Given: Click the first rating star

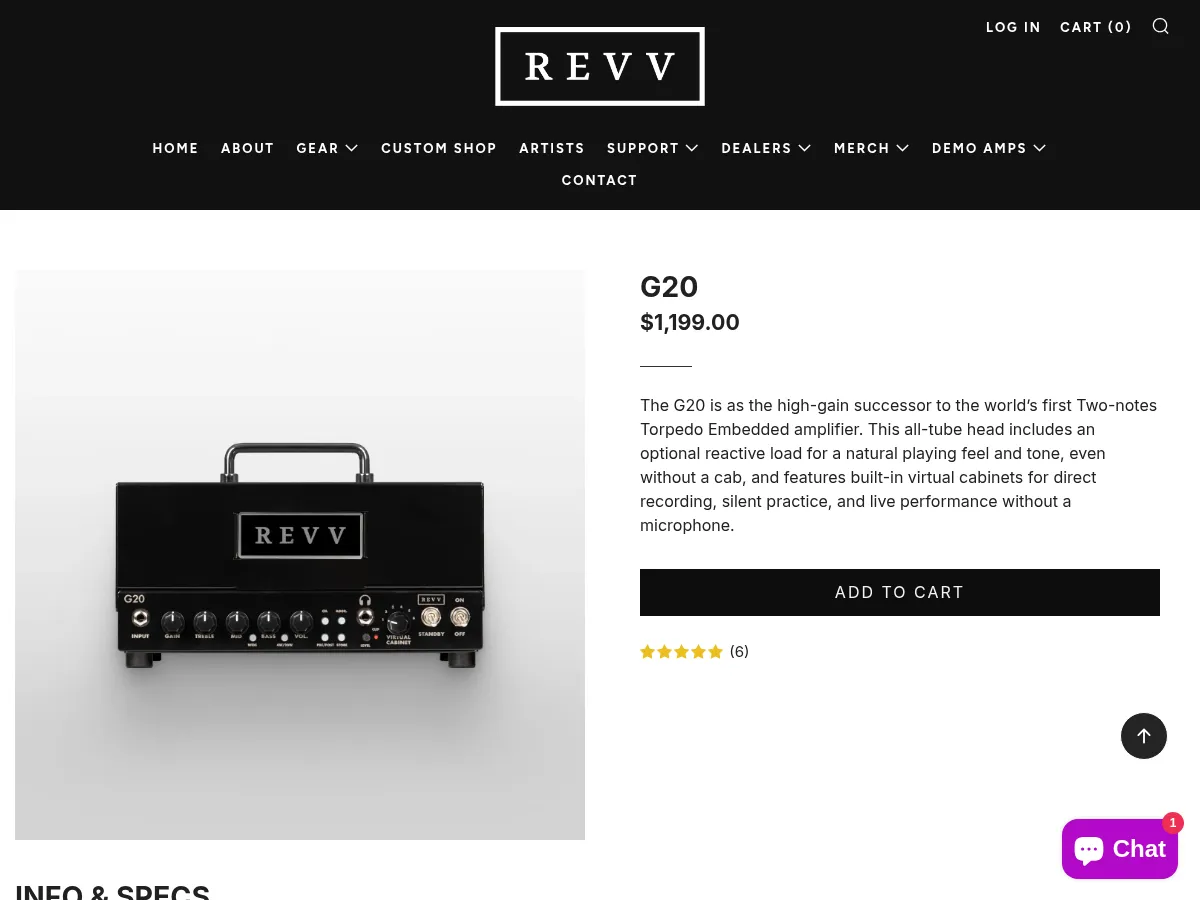Looking at the screenshot, I should click(648, 651).
